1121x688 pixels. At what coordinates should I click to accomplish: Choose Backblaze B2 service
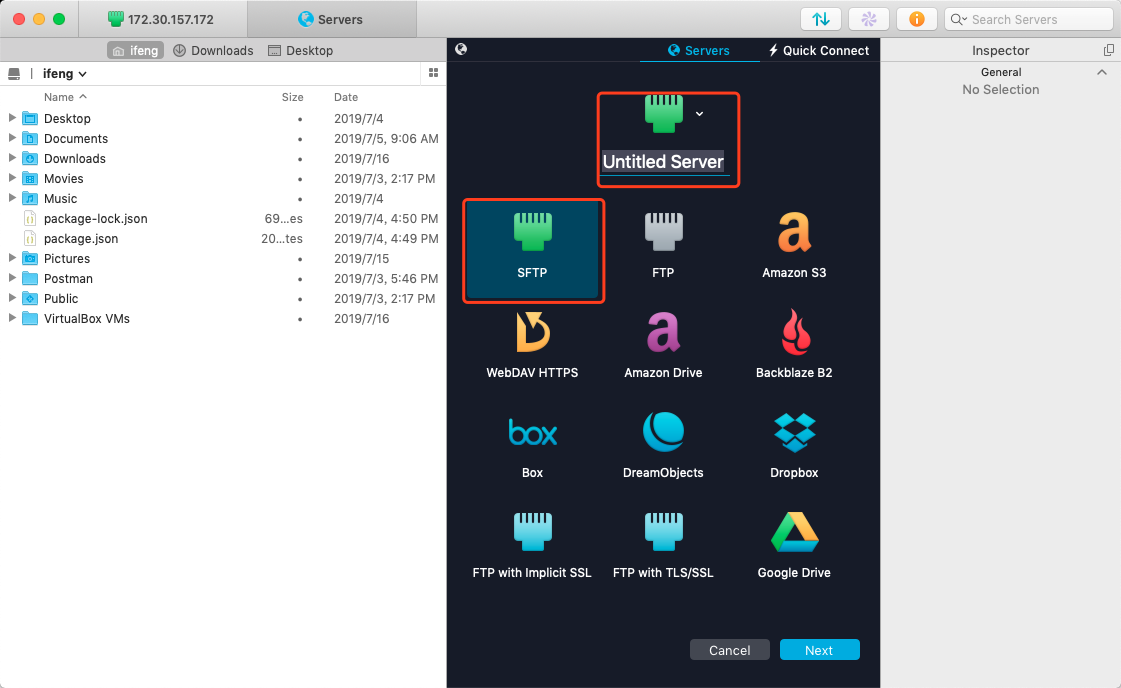tap(794, 346)
